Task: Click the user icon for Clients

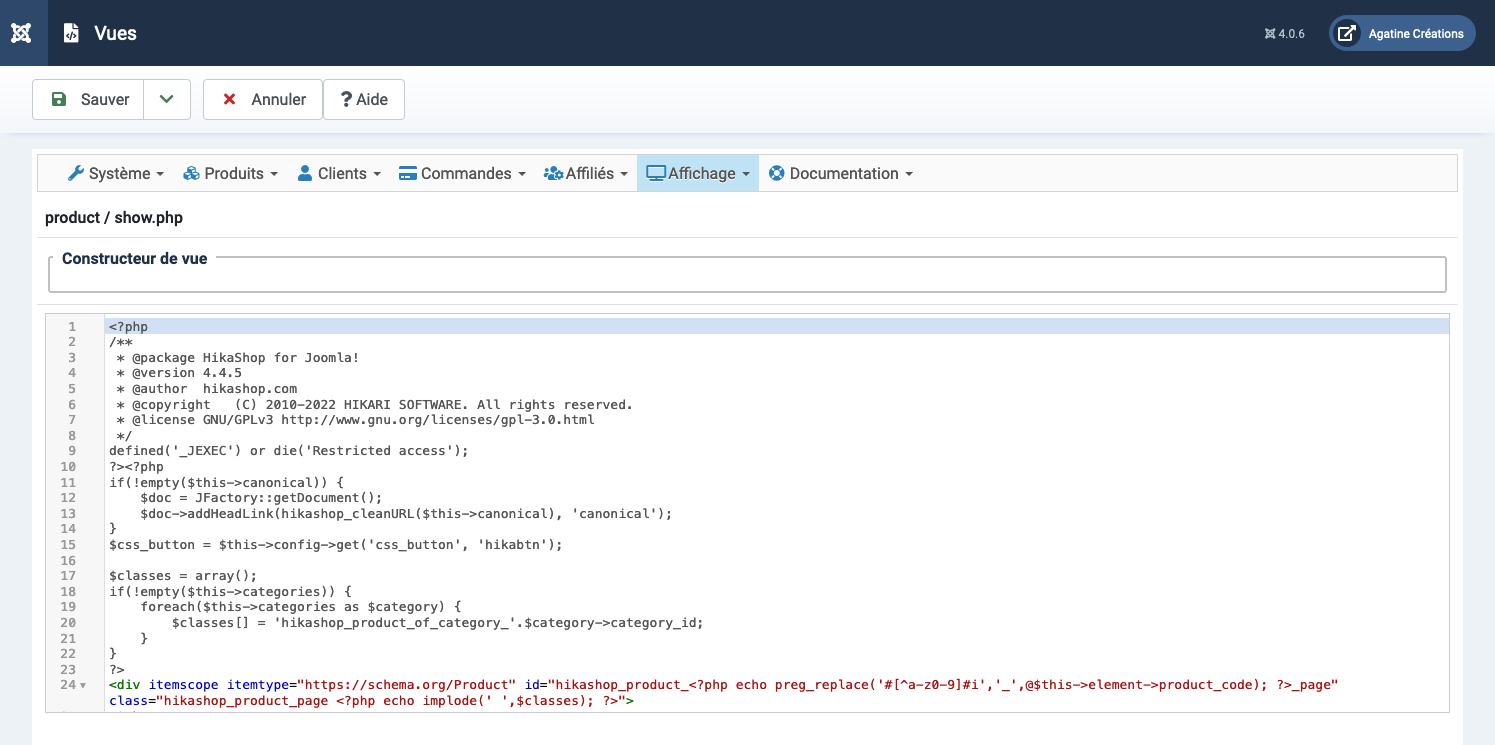Action: (306, 173)
